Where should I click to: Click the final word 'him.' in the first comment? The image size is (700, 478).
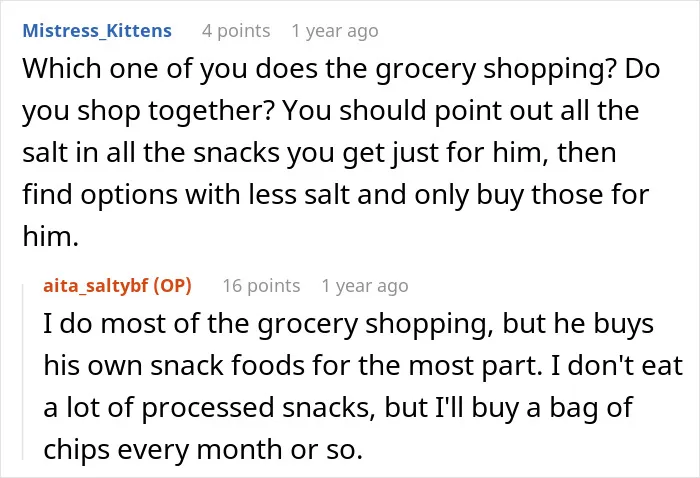coord(50,236)
